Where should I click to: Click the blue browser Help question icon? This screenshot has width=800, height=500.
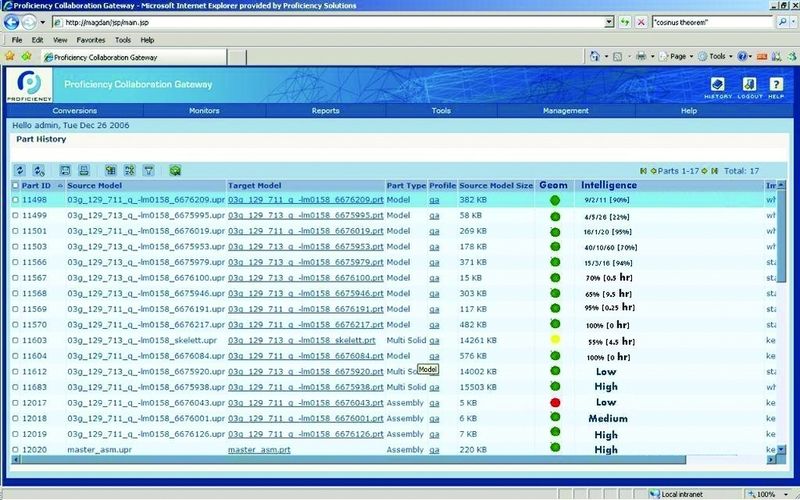[x=742, y=57]
